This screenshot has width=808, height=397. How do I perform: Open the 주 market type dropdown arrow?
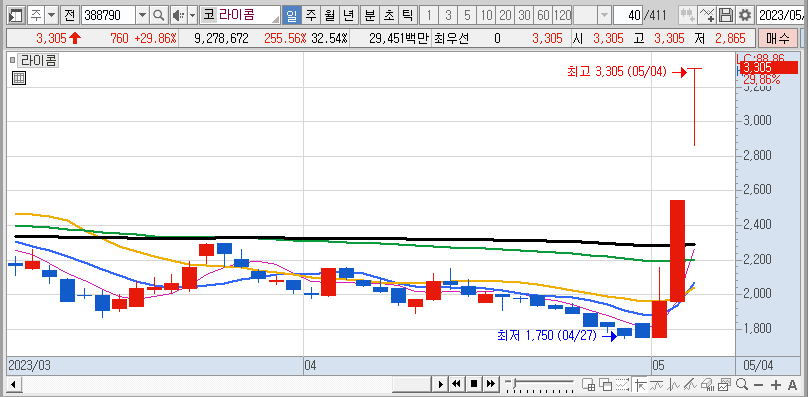(52, 15)
